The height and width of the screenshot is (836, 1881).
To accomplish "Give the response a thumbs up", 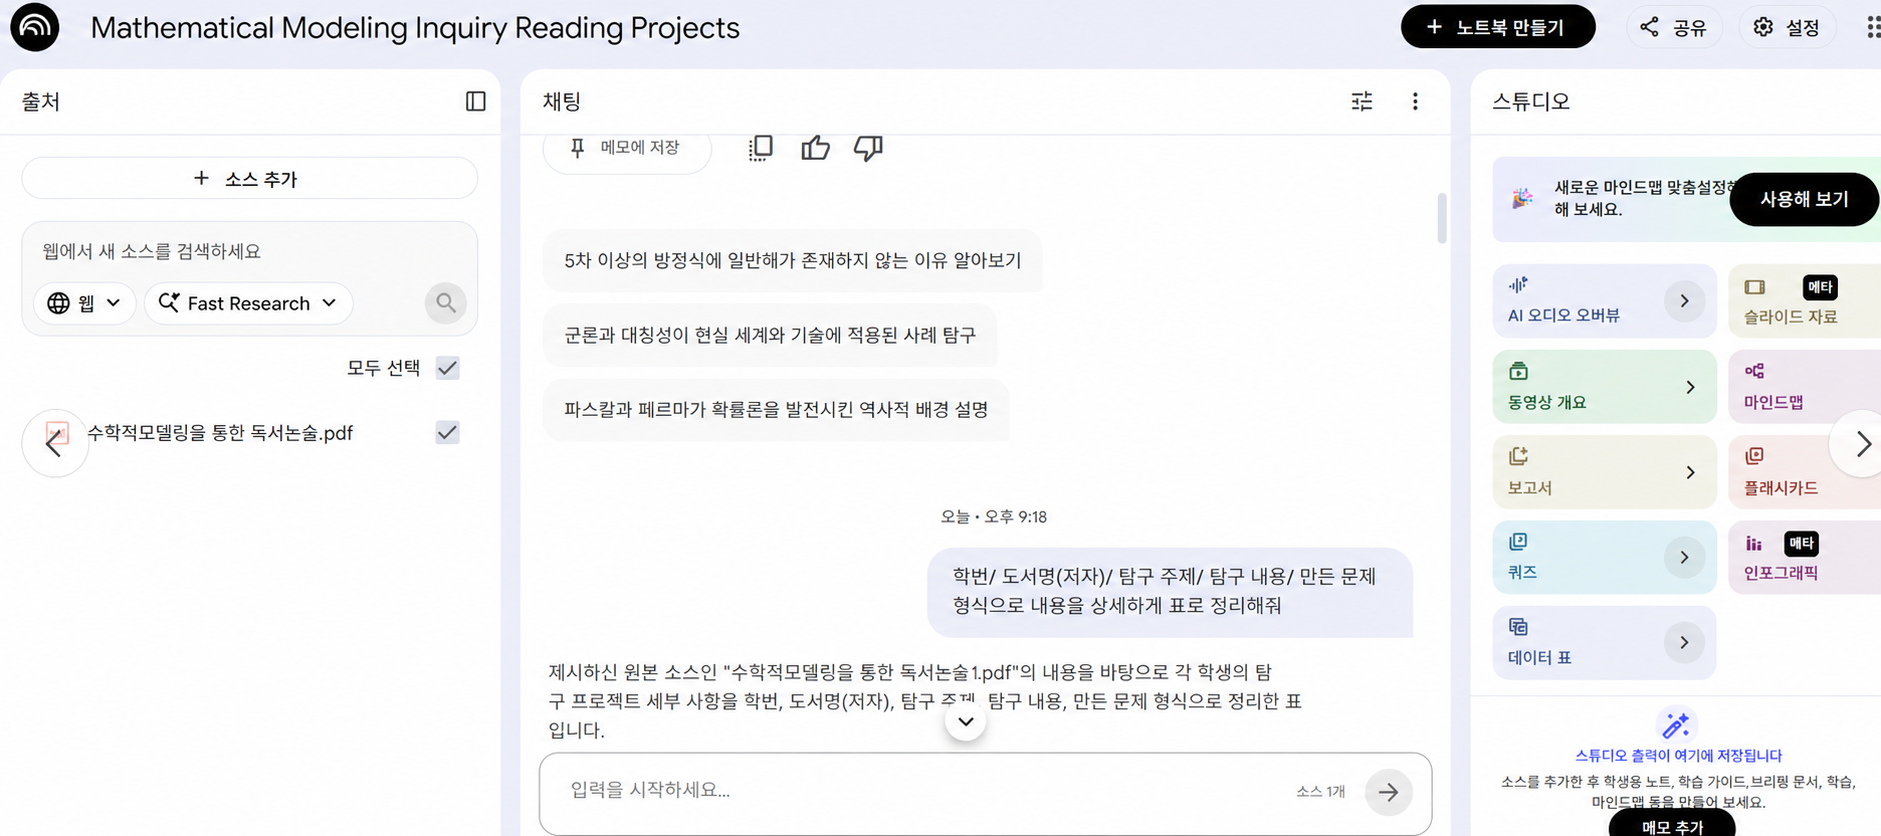I will (x=815, y=148).
